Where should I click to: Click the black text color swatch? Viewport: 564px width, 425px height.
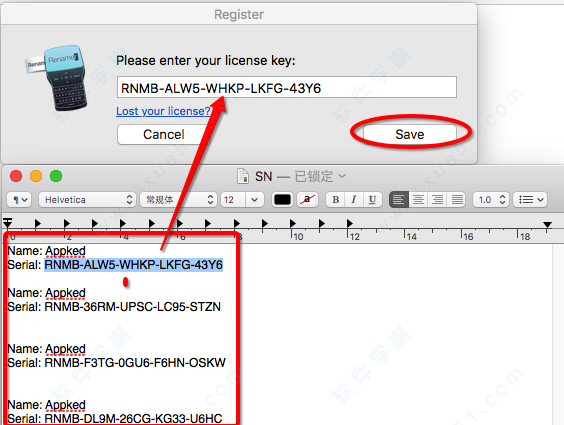282,200
